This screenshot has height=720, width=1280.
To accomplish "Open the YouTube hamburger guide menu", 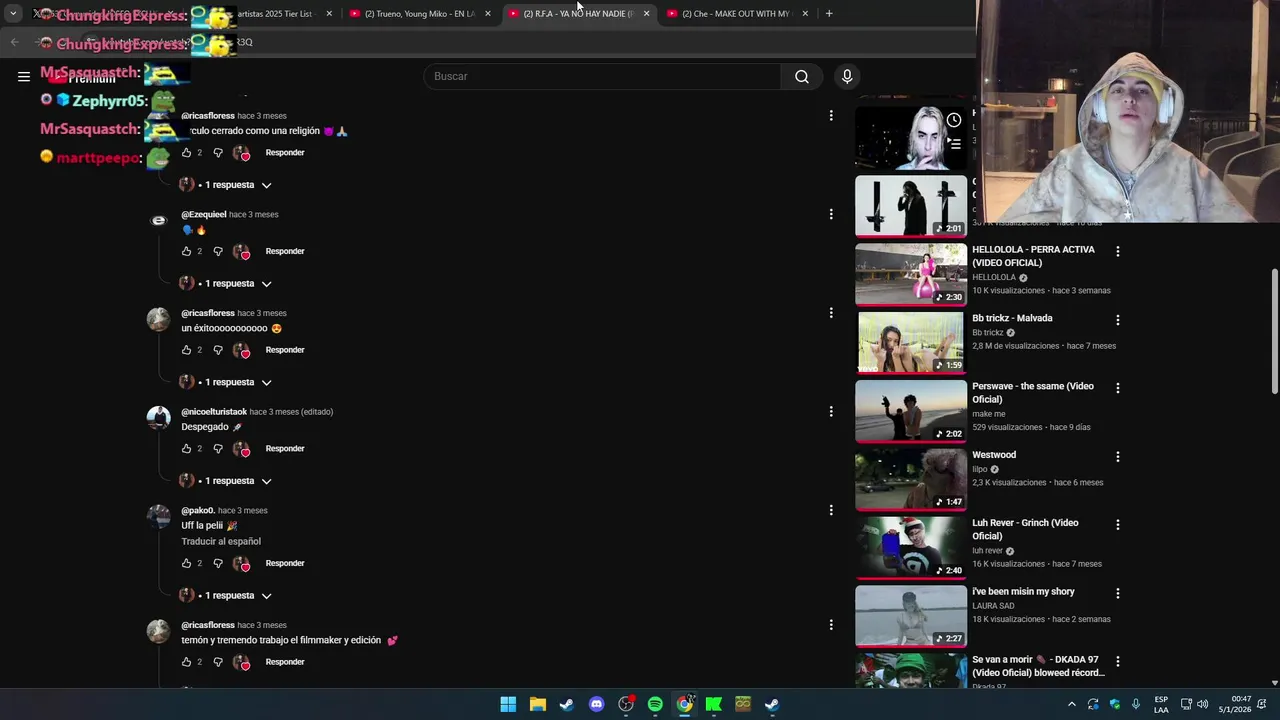I will [24, 76].
